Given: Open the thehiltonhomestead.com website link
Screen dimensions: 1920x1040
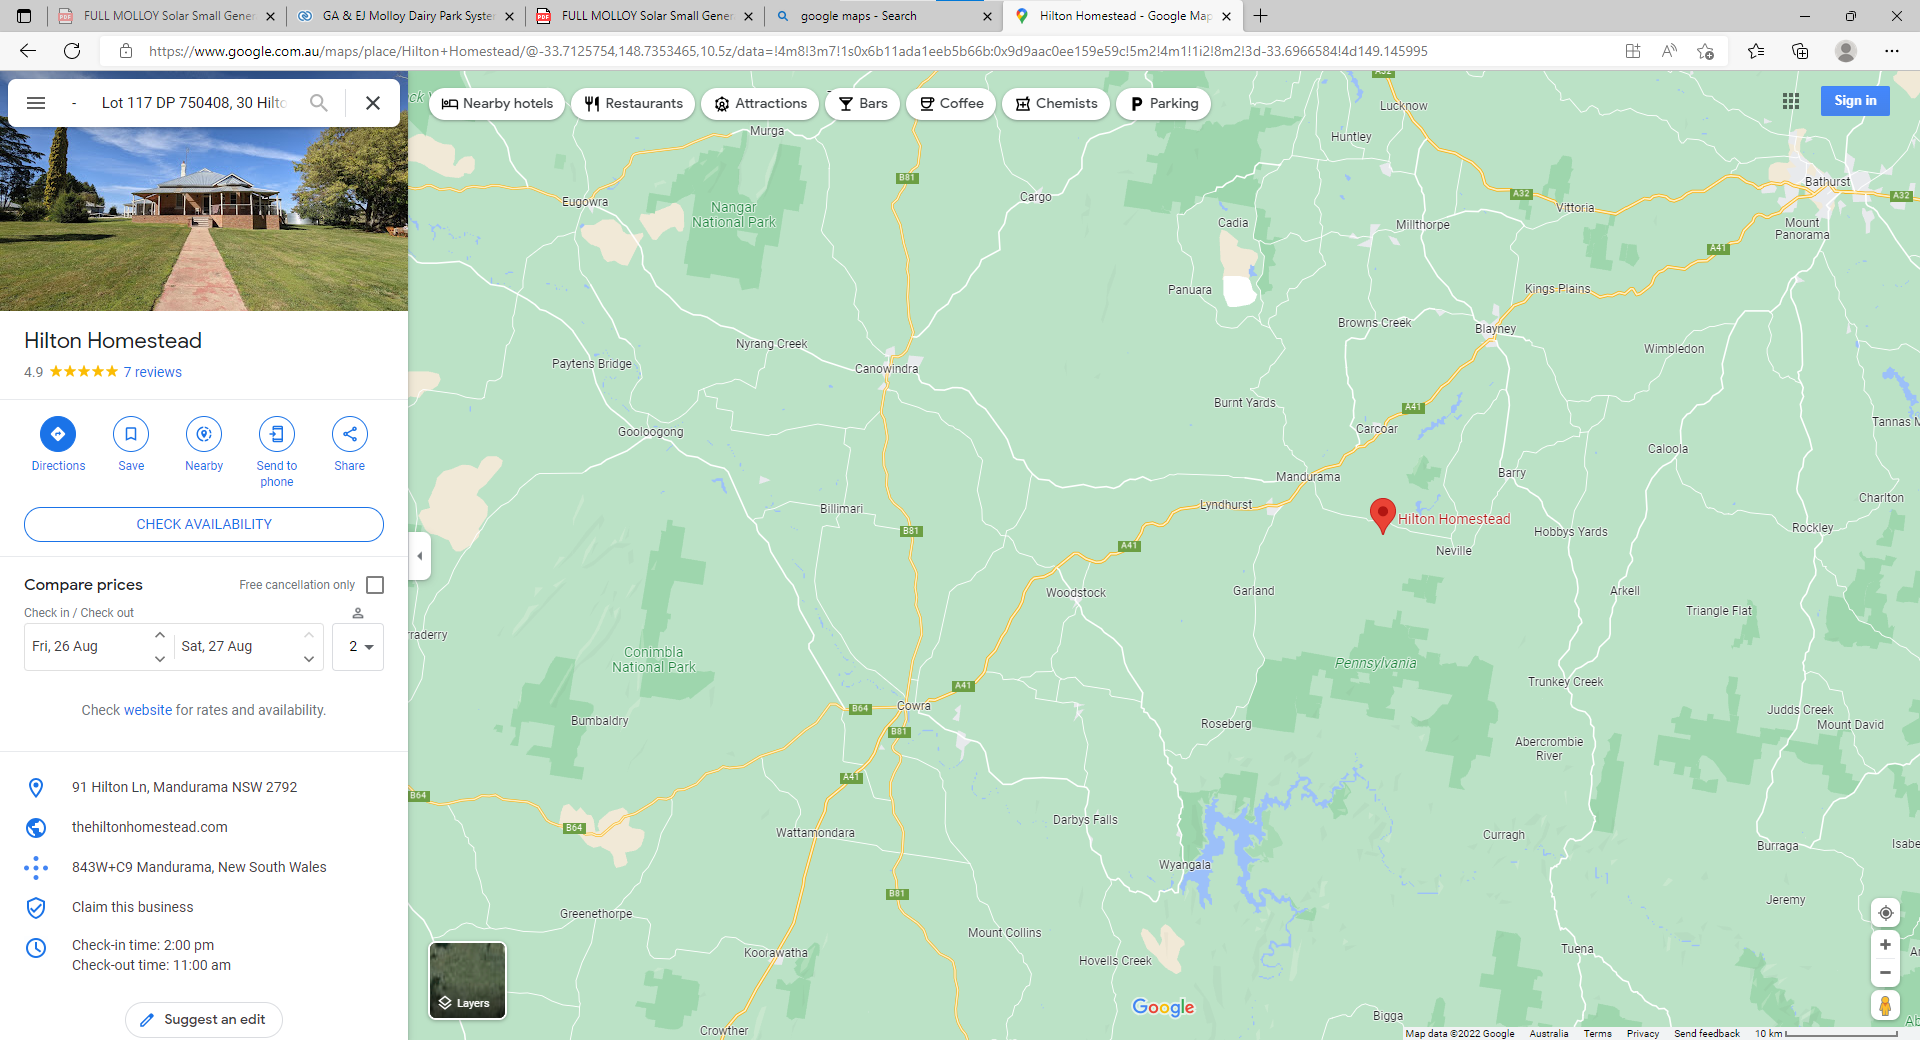Looking at the screenshot, I should [x=150, y=827].
